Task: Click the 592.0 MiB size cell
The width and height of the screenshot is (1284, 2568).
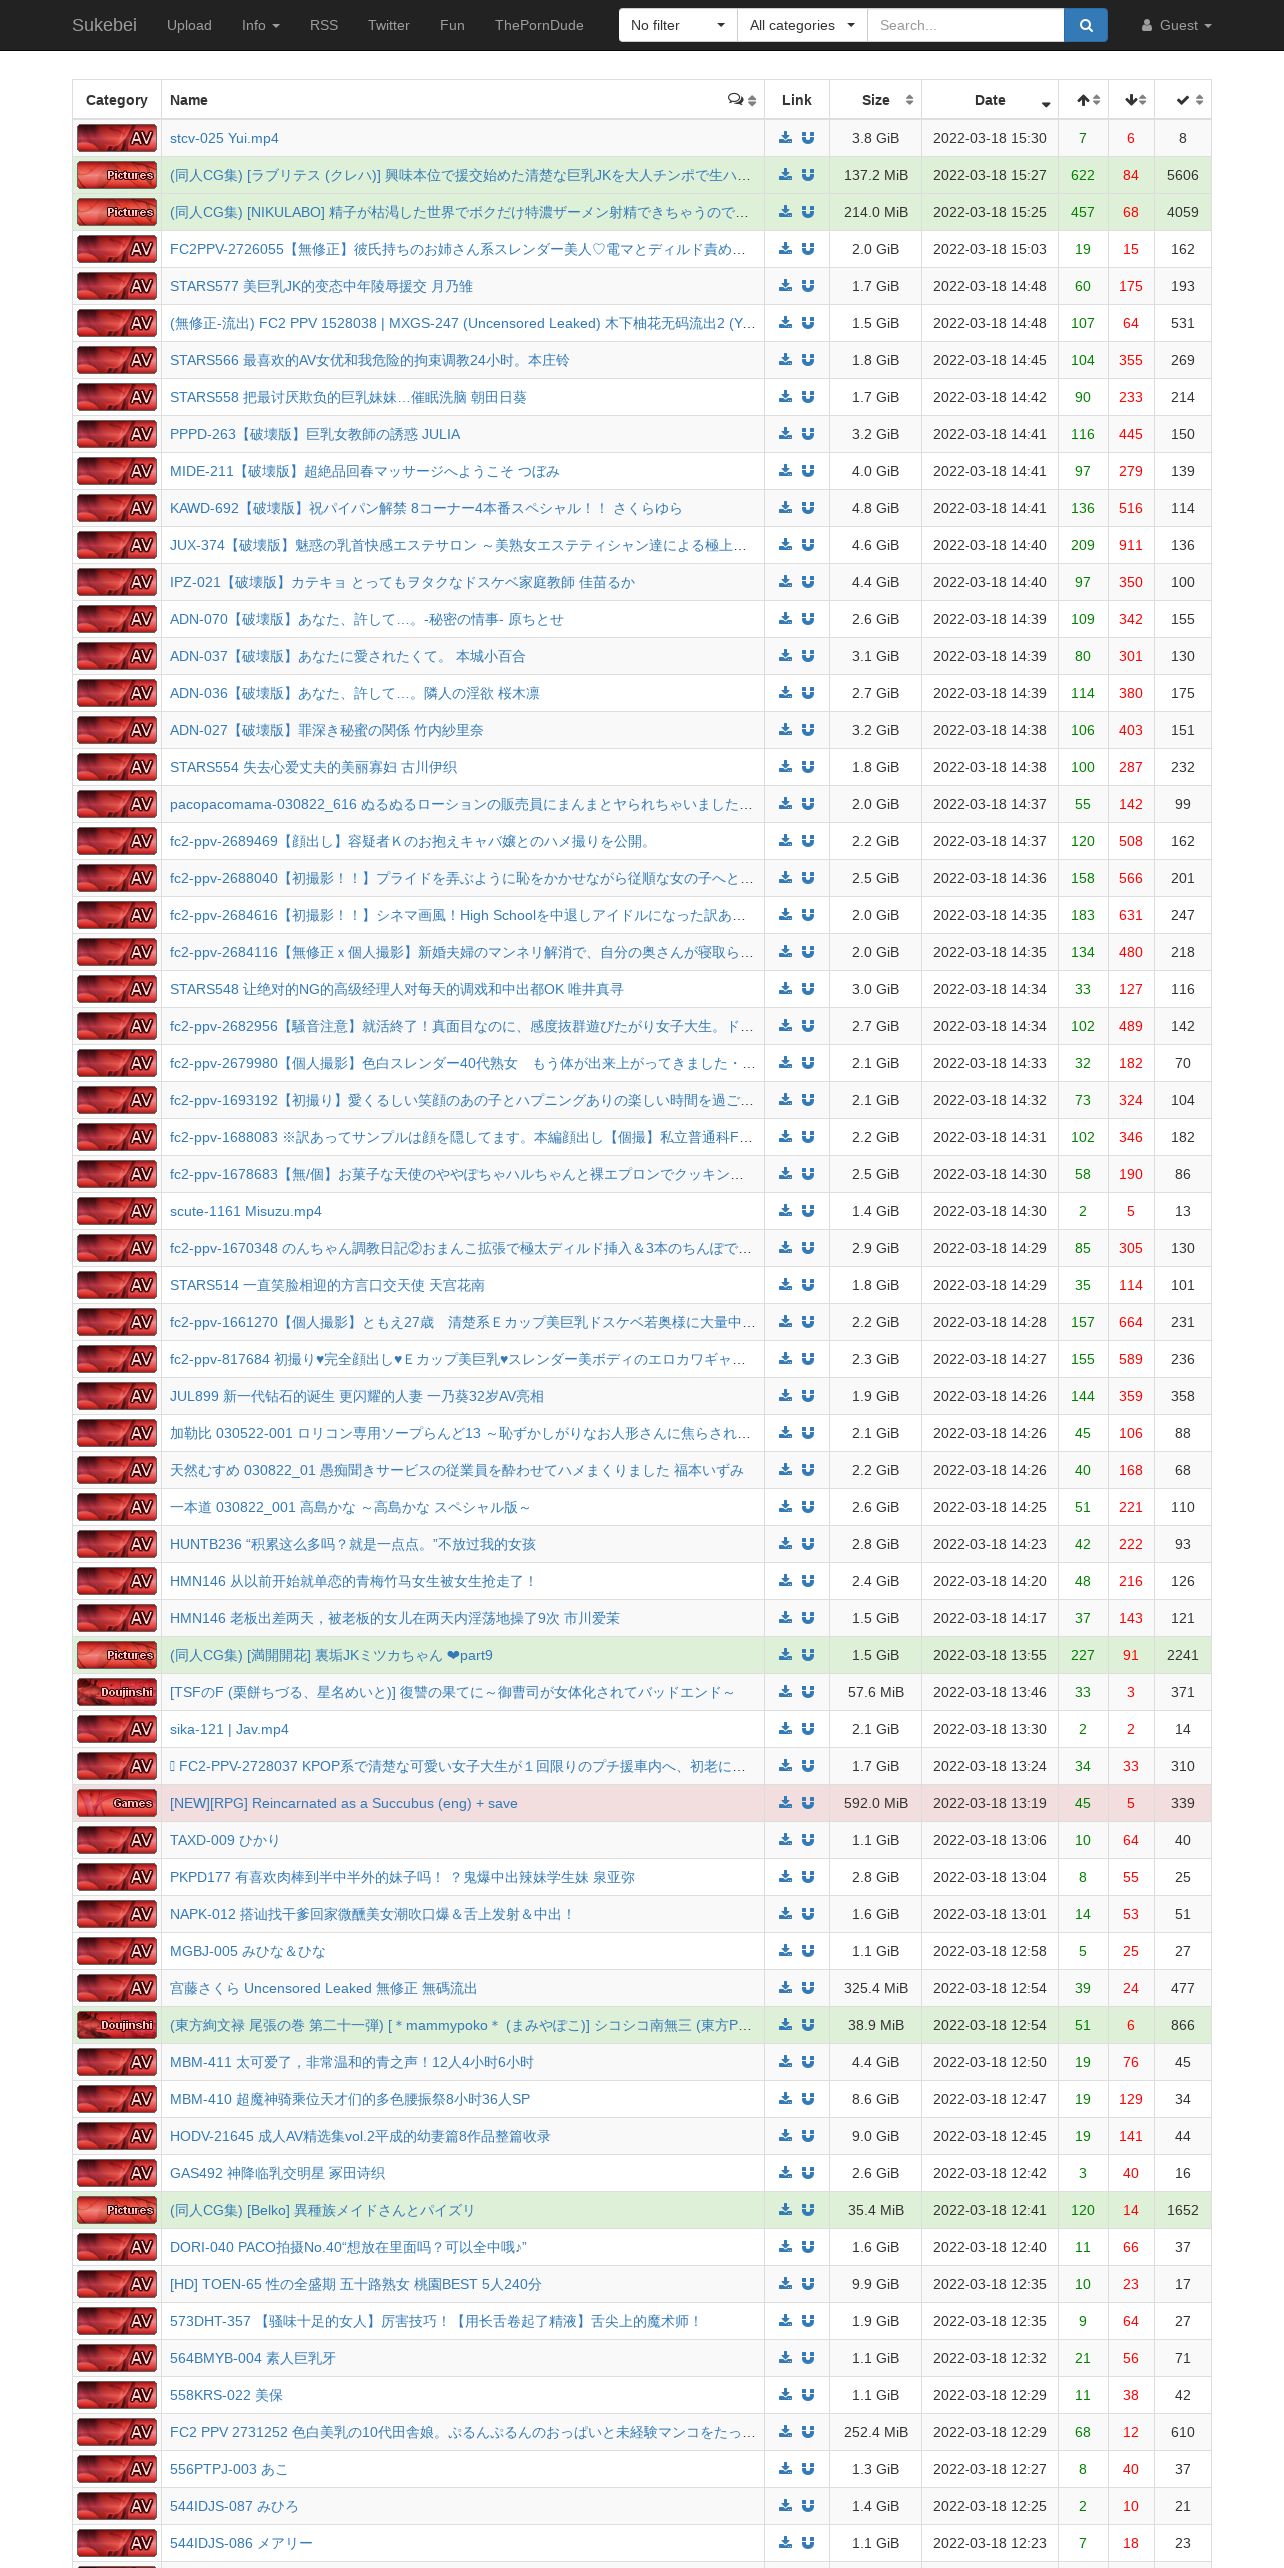Action: pyautogui.click(x=875, y=1803)
